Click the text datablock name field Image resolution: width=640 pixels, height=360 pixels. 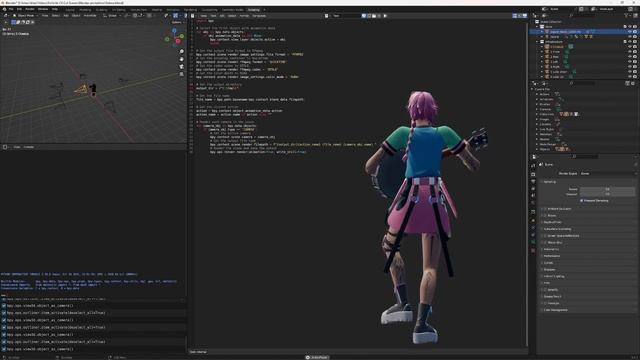point(345,16)
